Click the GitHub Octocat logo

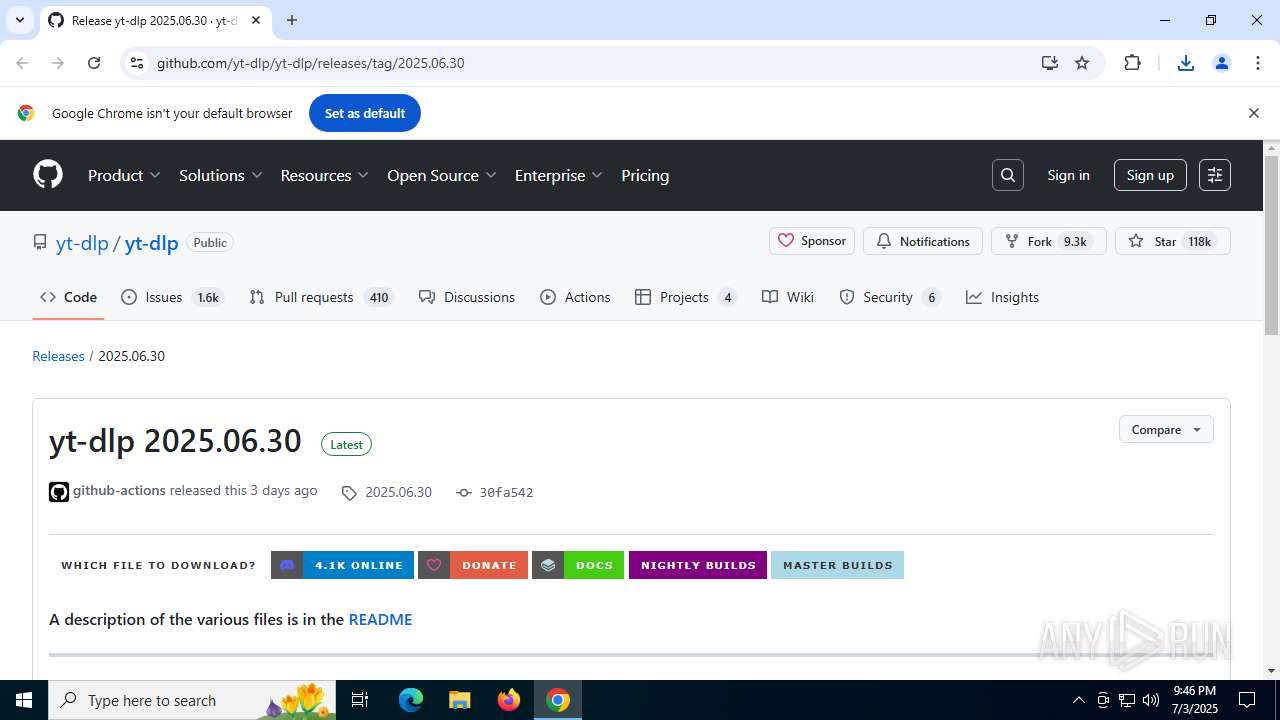[x=48, y=175]
